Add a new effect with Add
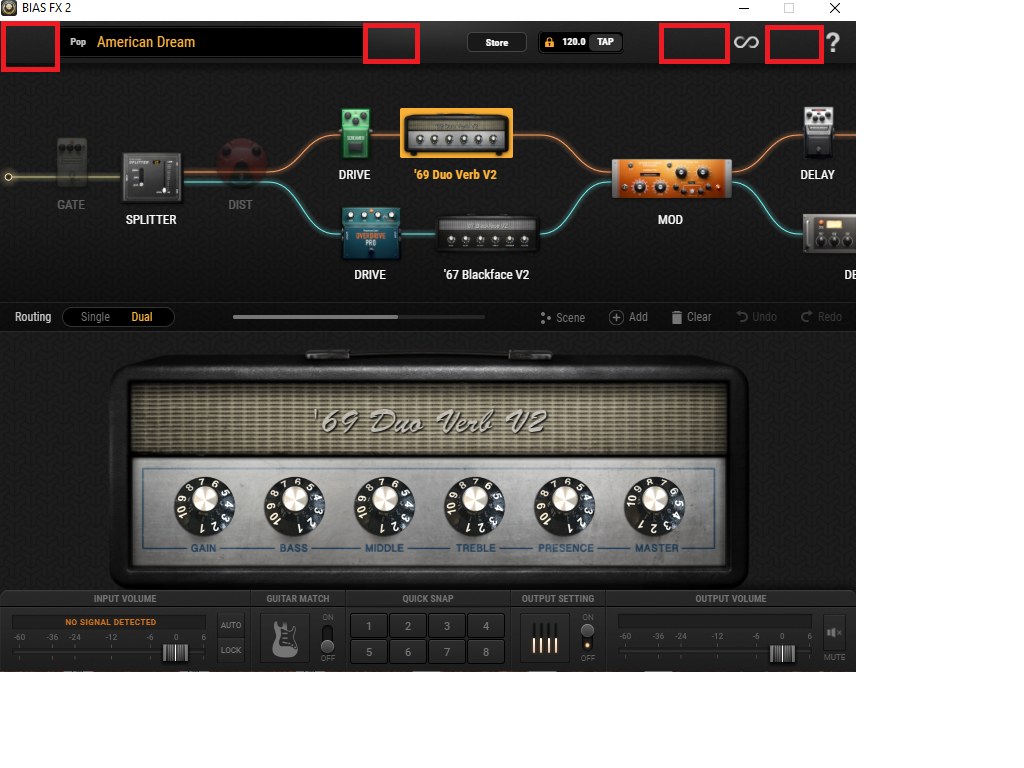The width and height of the screenshot is (1024, 768). tap(628, 317)
